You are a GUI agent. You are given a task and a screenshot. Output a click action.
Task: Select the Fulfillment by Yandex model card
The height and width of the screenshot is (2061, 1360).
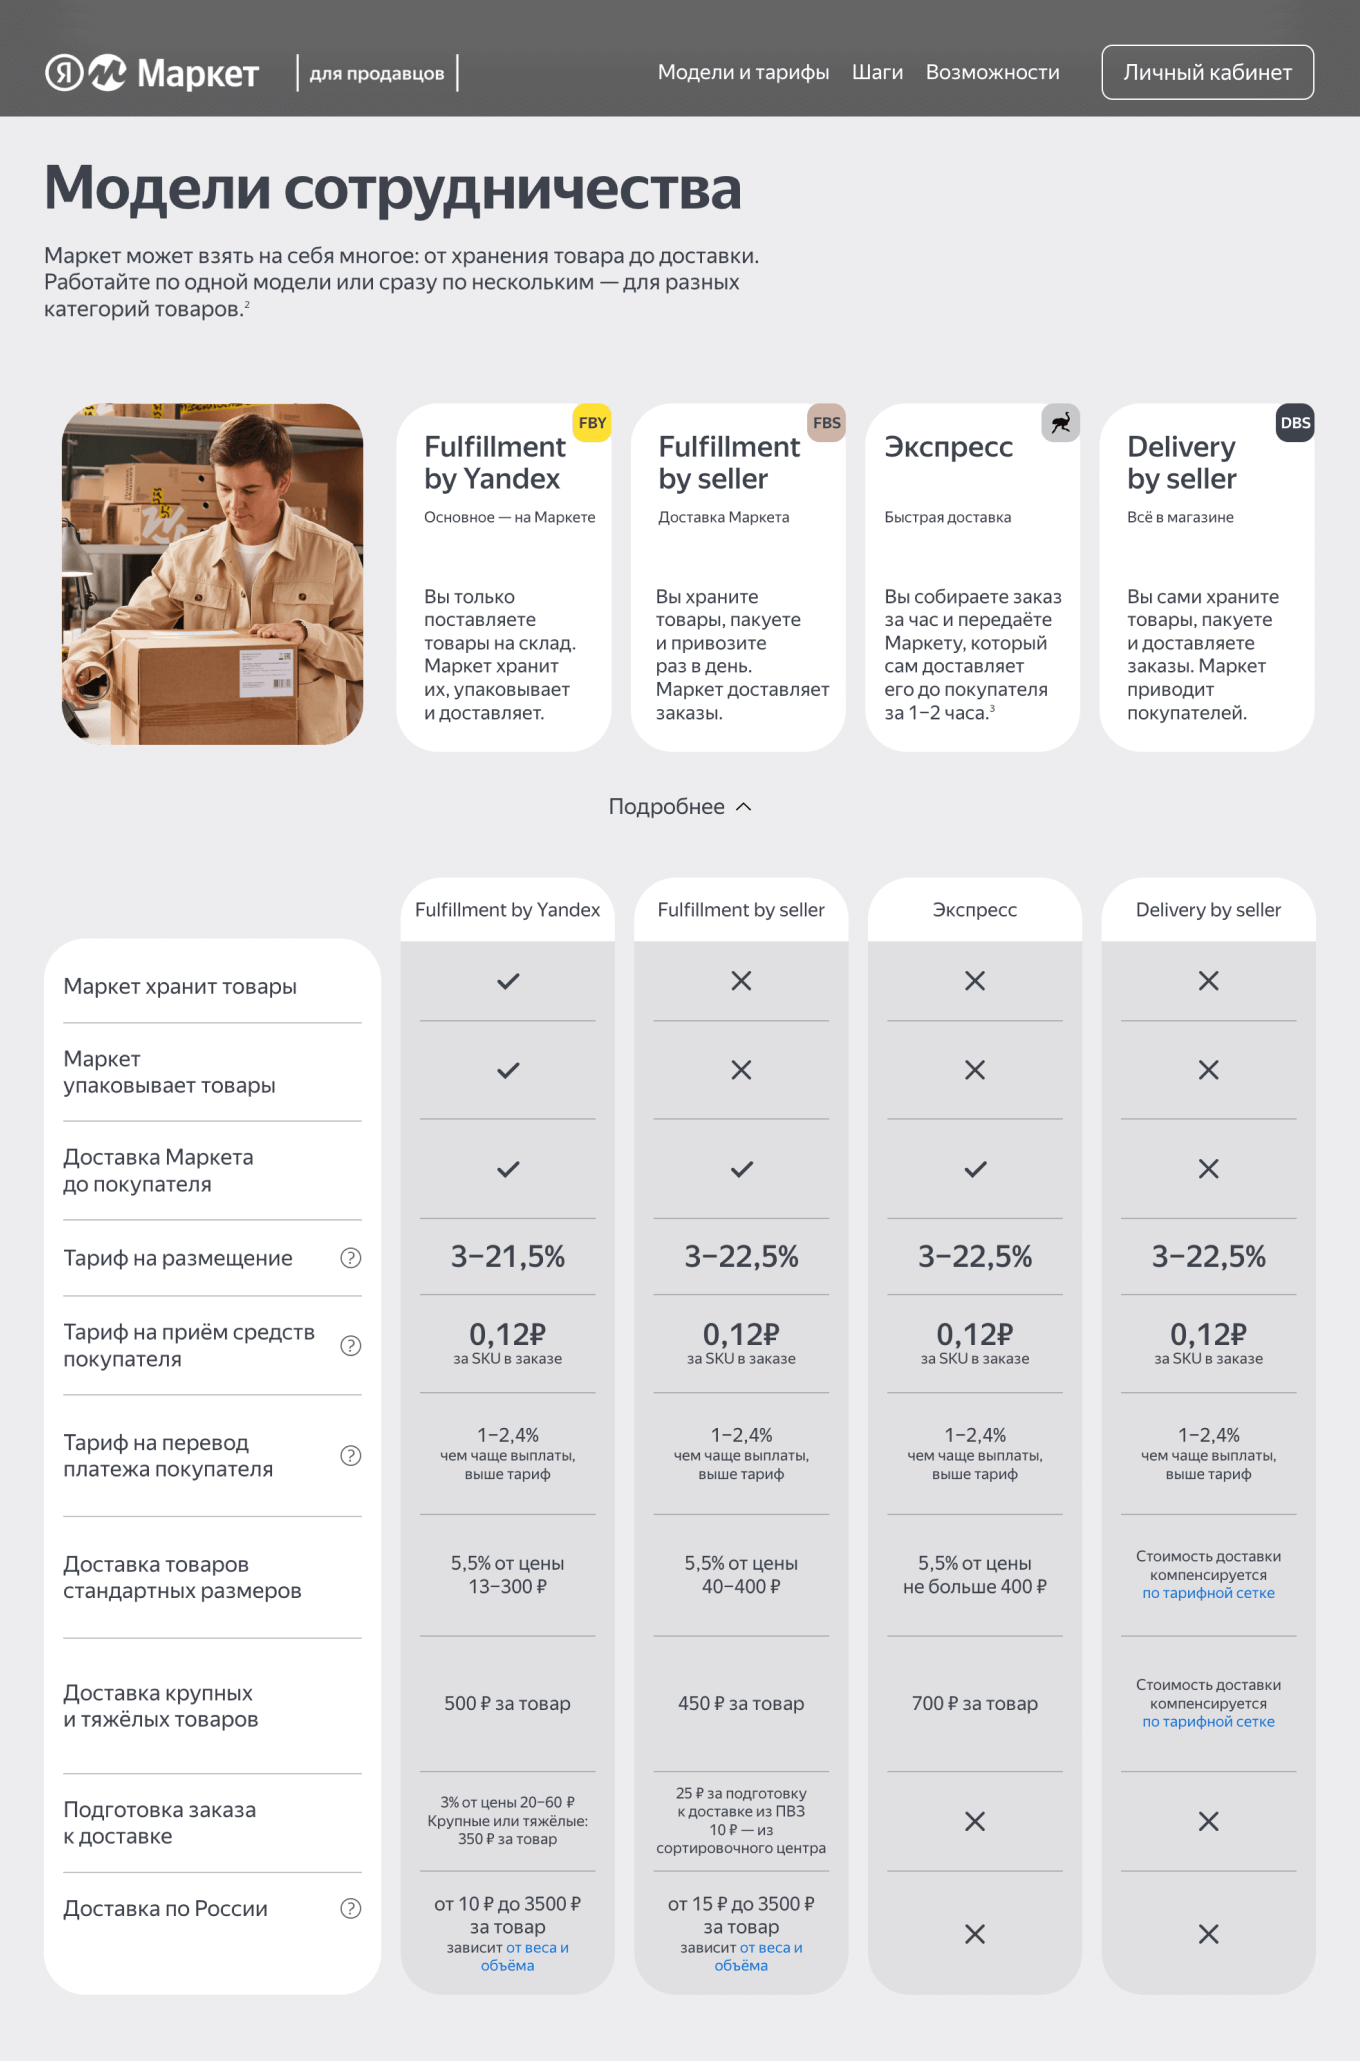click(x=504, y=577)
